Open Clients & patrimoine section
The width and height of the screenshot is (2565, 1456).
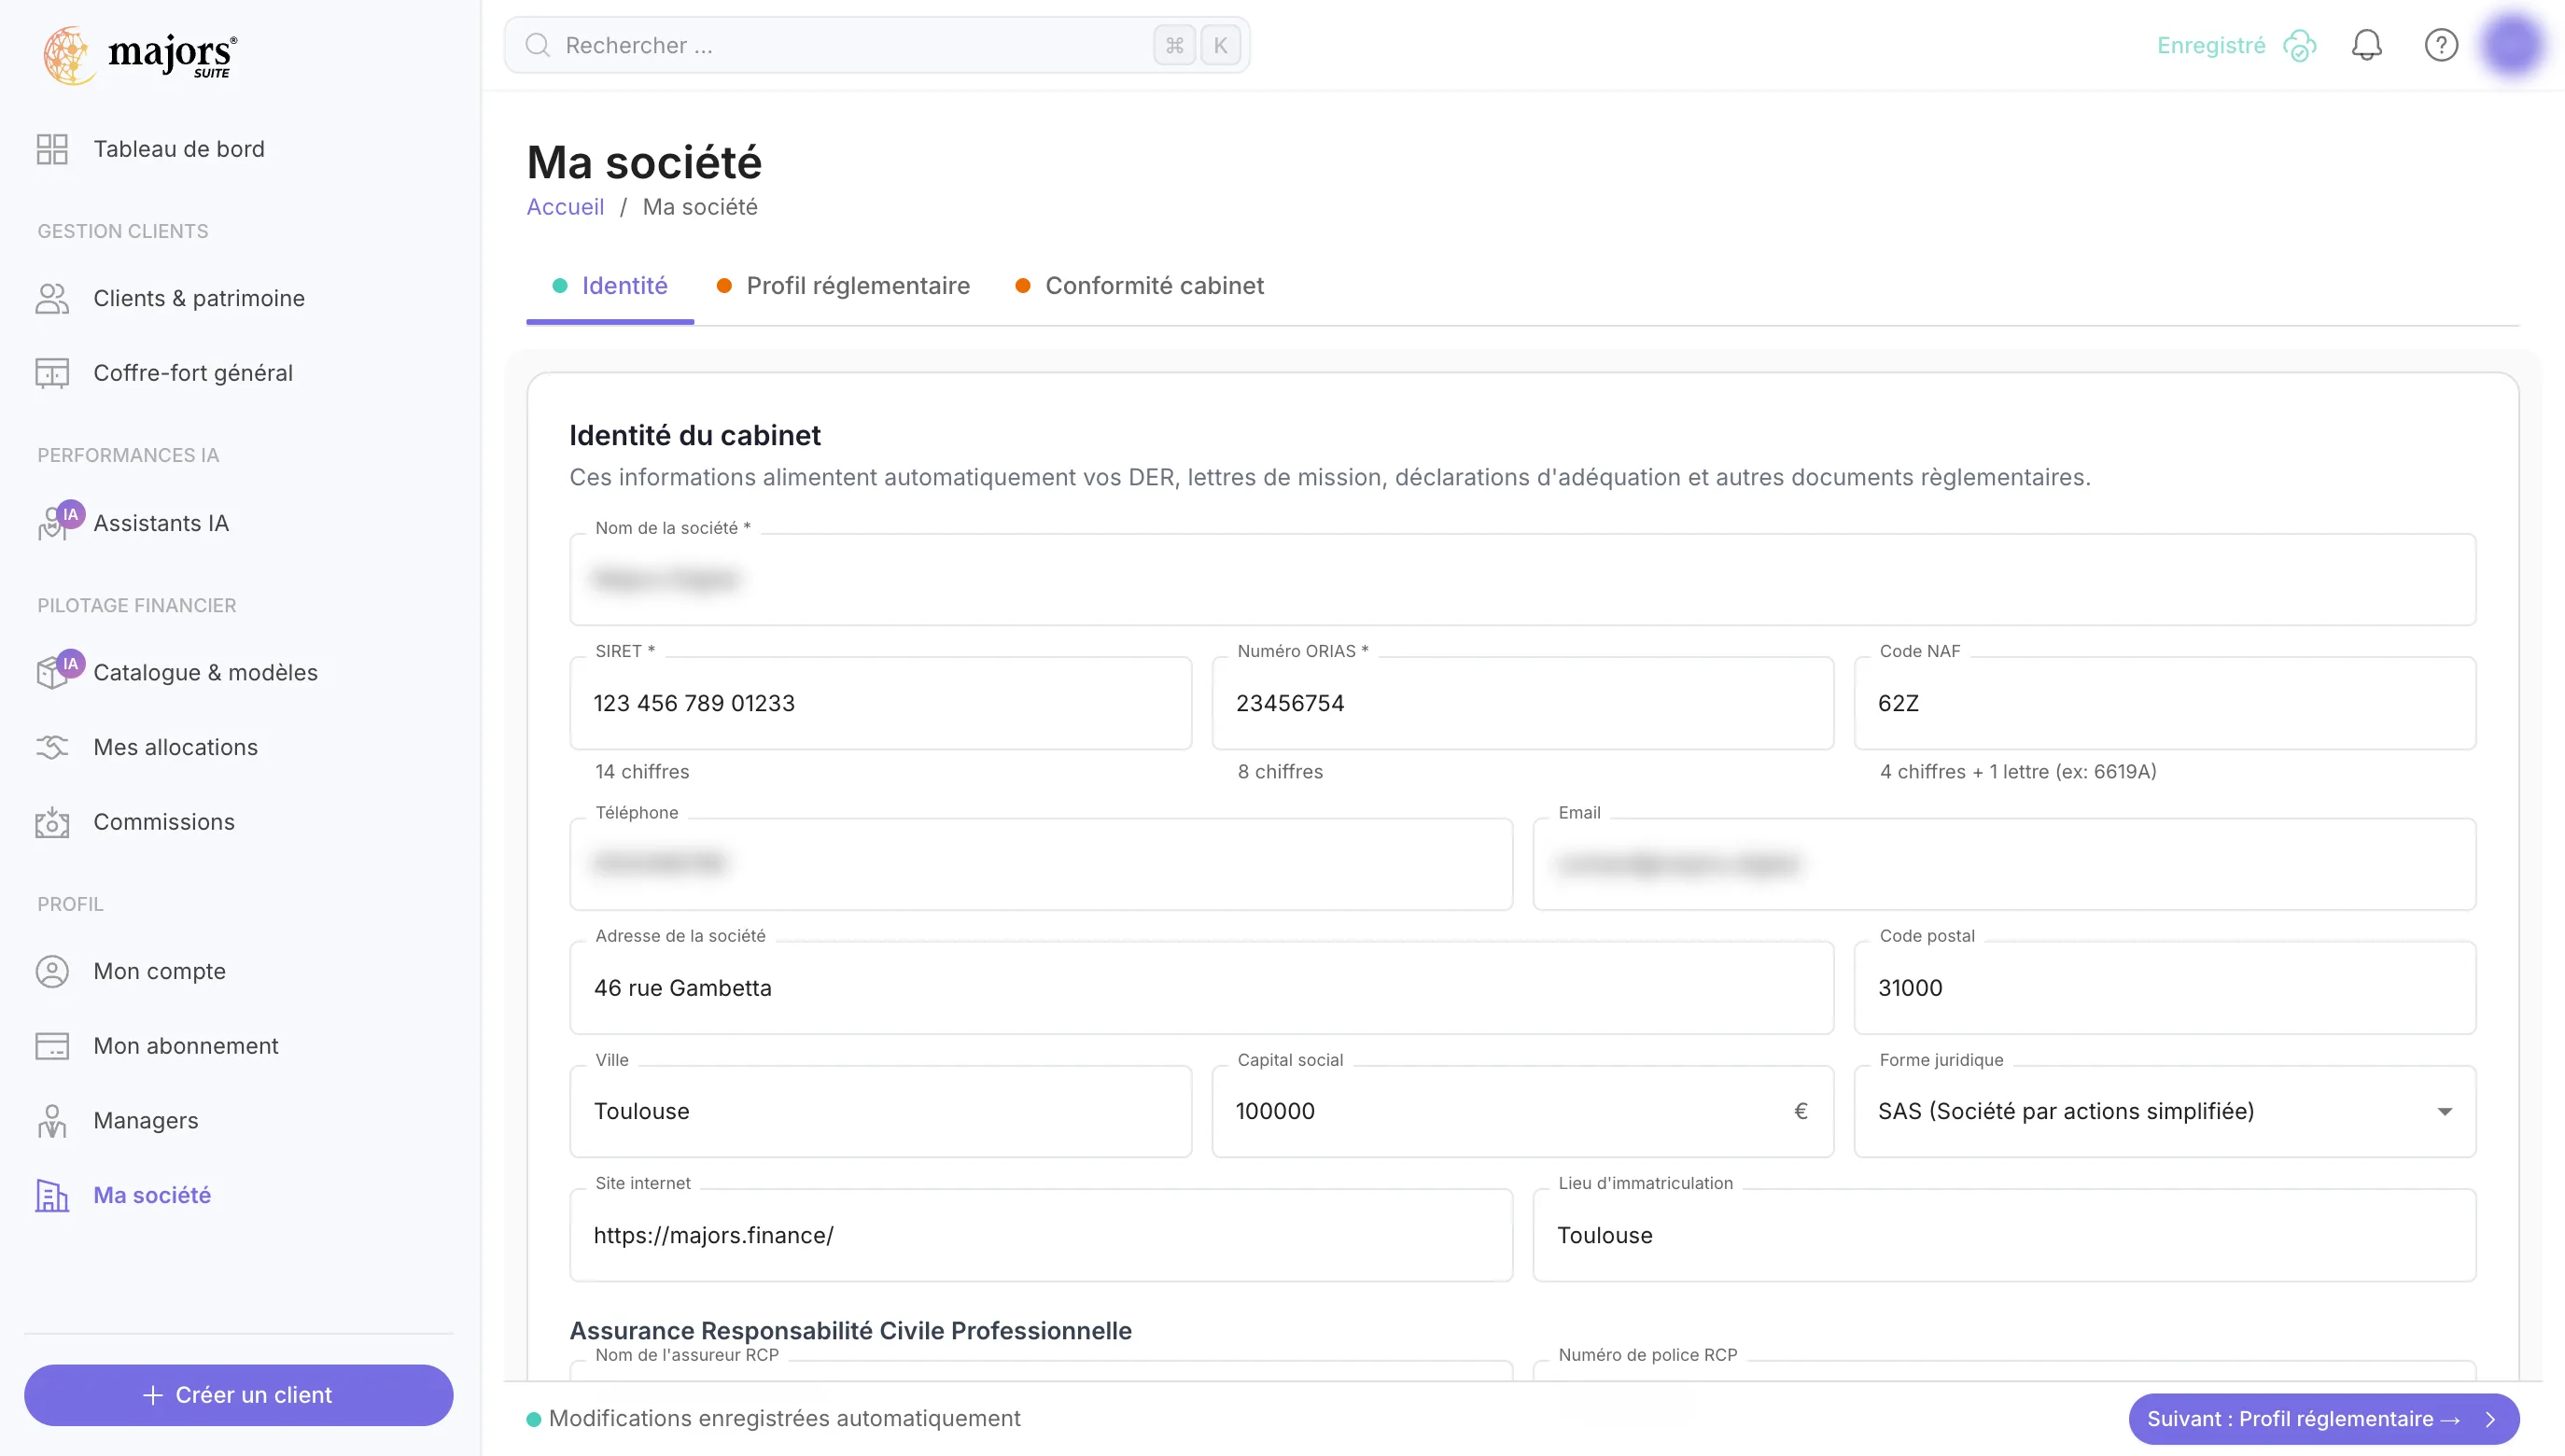click(x=199, y=298)
